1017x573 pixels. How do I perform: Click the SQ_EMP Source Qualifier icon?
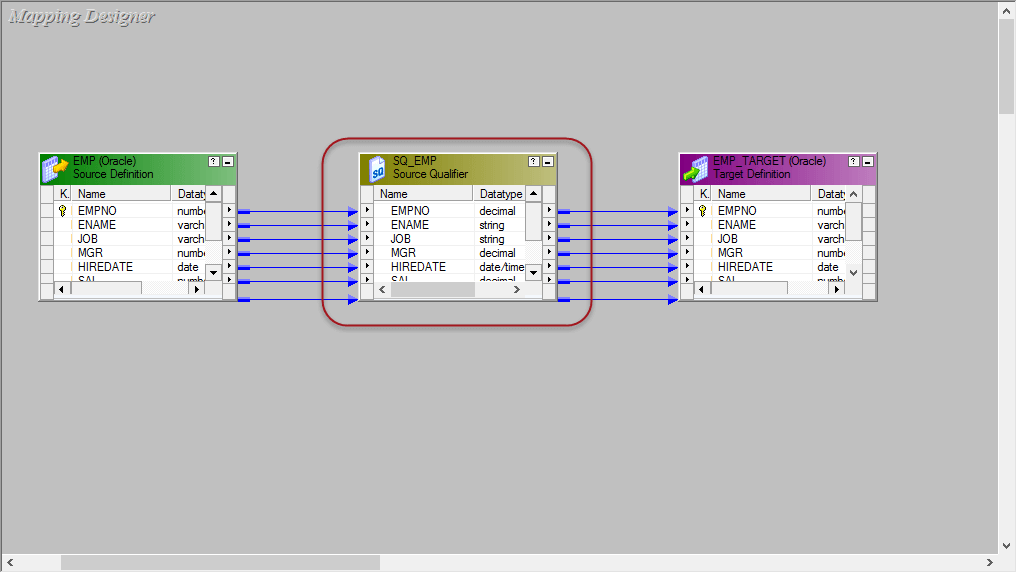[376, 168]
